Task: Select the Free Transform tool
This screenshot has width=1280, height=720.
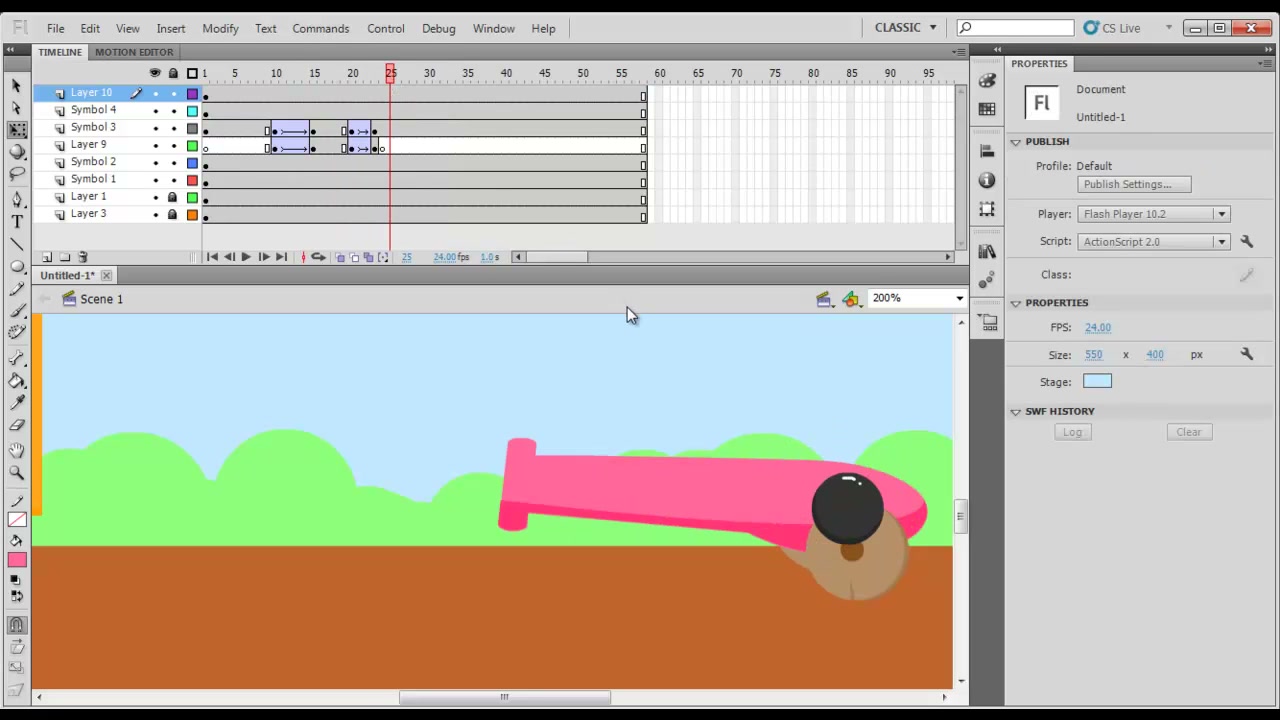Action: [x=17, y=130]
